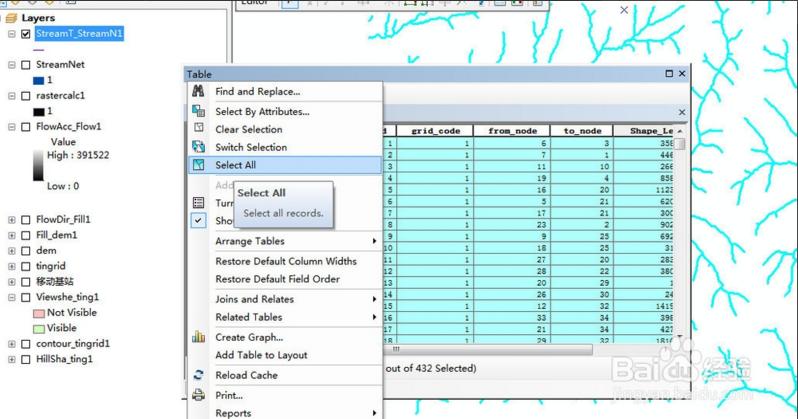Click the grid_code column header

(435, 131)
